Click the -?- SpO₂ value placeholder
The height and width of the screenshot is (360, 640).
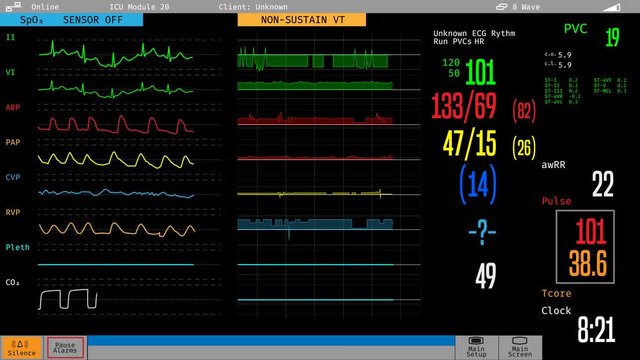pos(482,232)
